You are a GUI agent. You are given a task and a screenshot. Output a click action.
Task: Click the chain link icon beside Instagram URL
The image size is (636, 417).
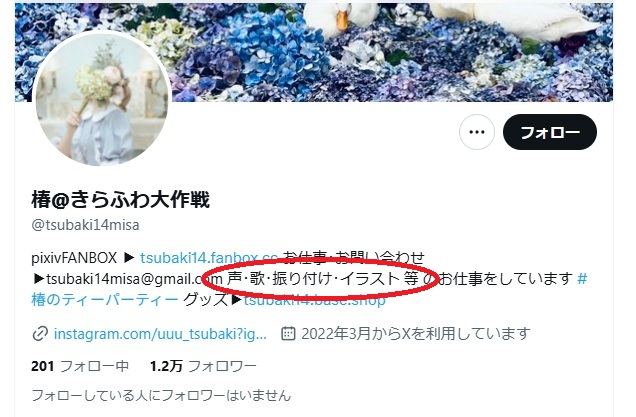40,334
